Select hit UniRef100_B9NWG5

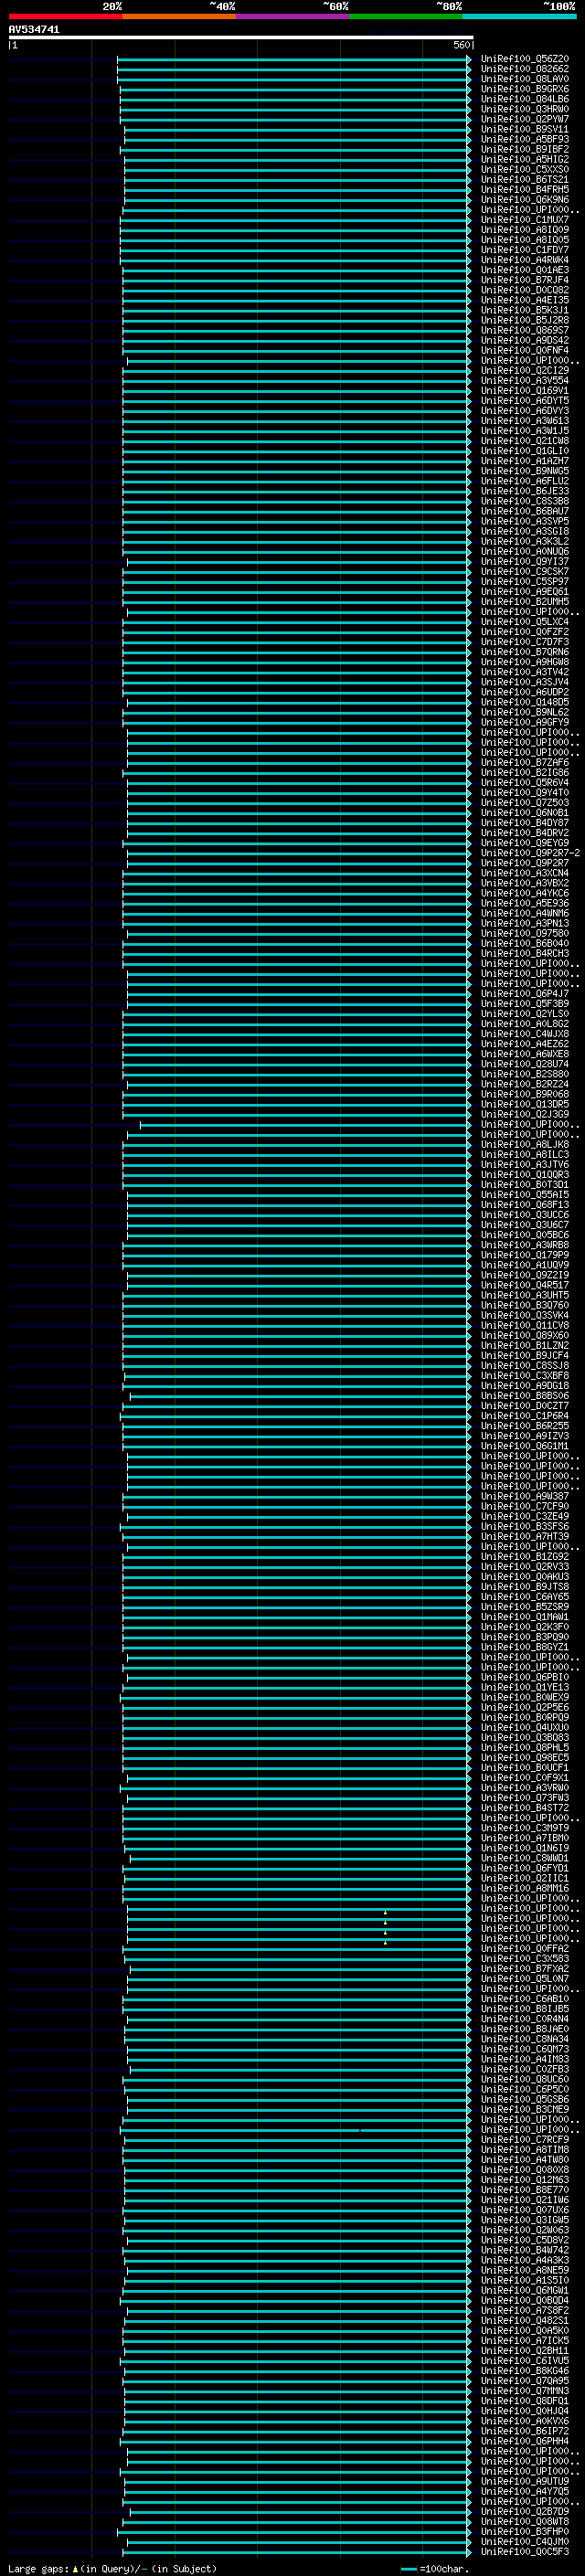point(525,471)
